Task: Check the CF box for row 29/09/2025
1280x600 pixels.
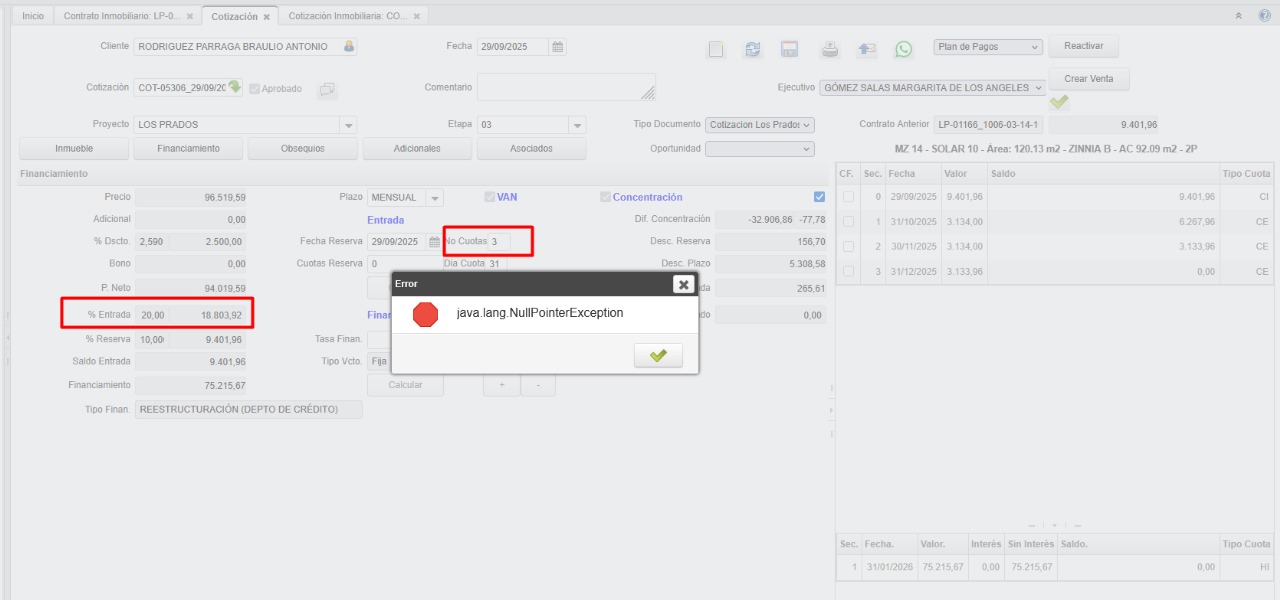Action: point(848,197)
